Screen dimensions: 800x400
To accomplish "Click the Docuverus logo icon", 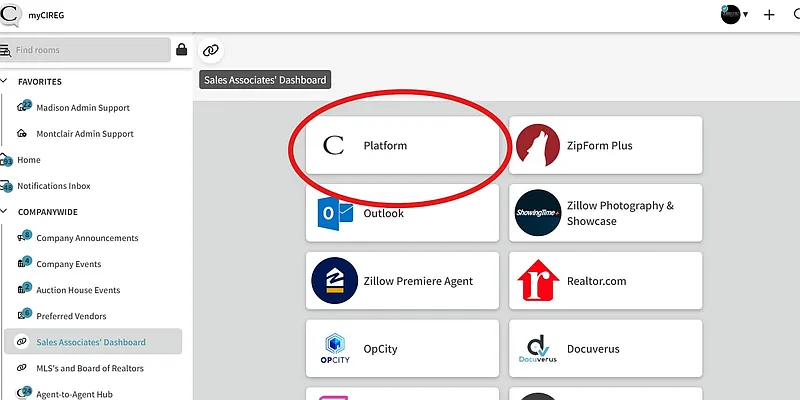I will click(537, 348).
